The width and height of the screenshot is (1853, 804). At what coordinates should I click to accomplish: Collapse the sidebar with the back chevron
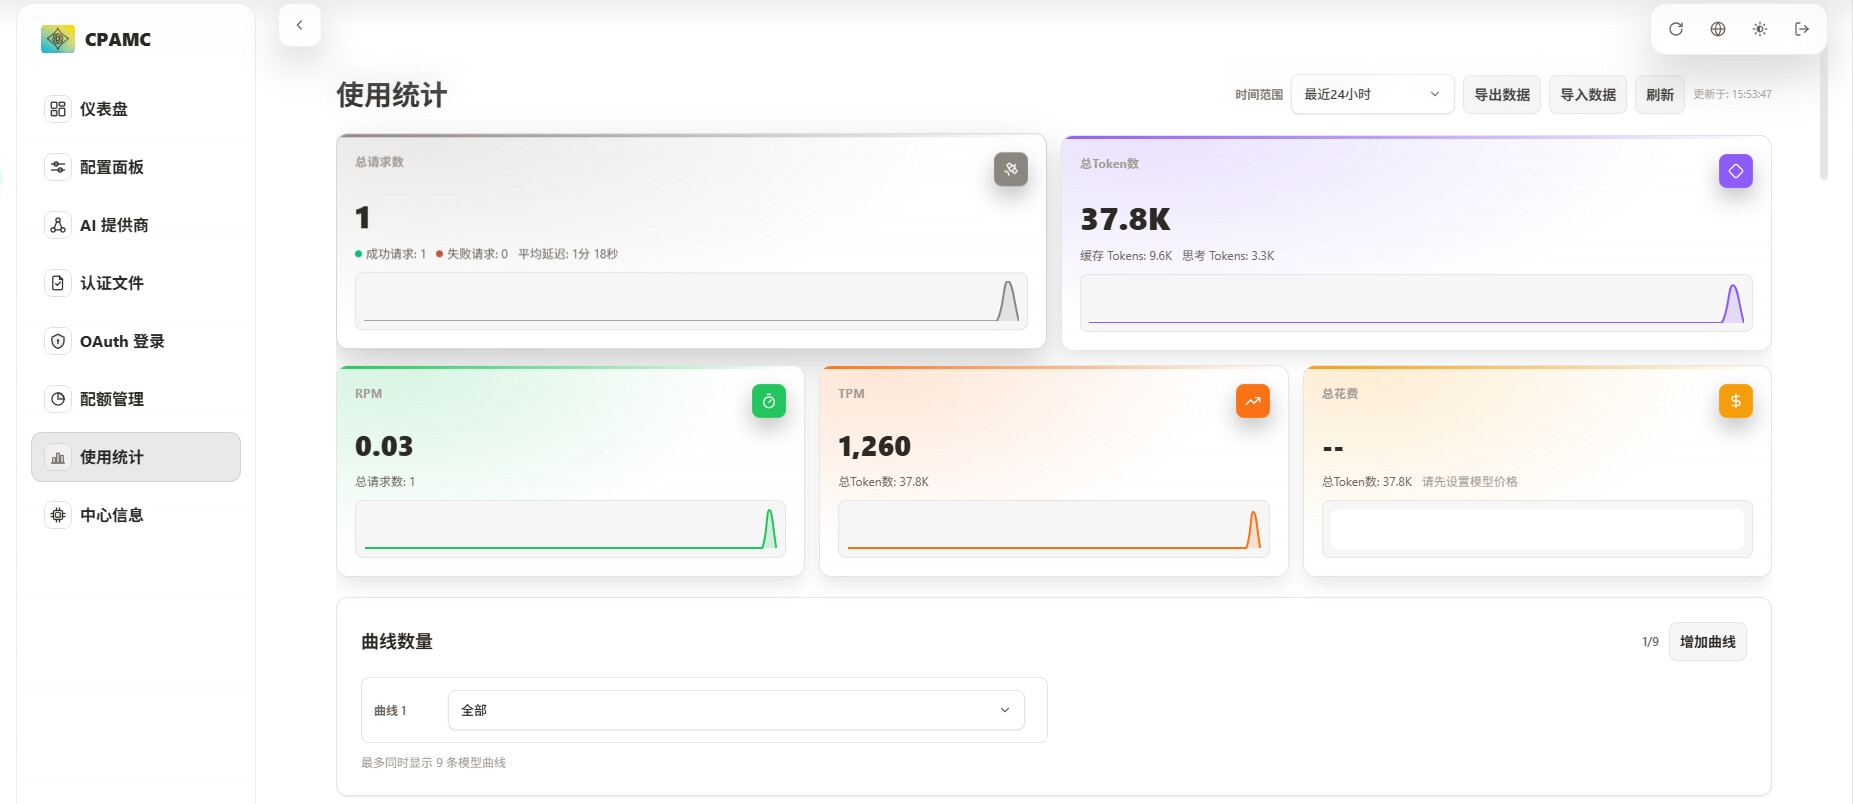pos(300,25)
